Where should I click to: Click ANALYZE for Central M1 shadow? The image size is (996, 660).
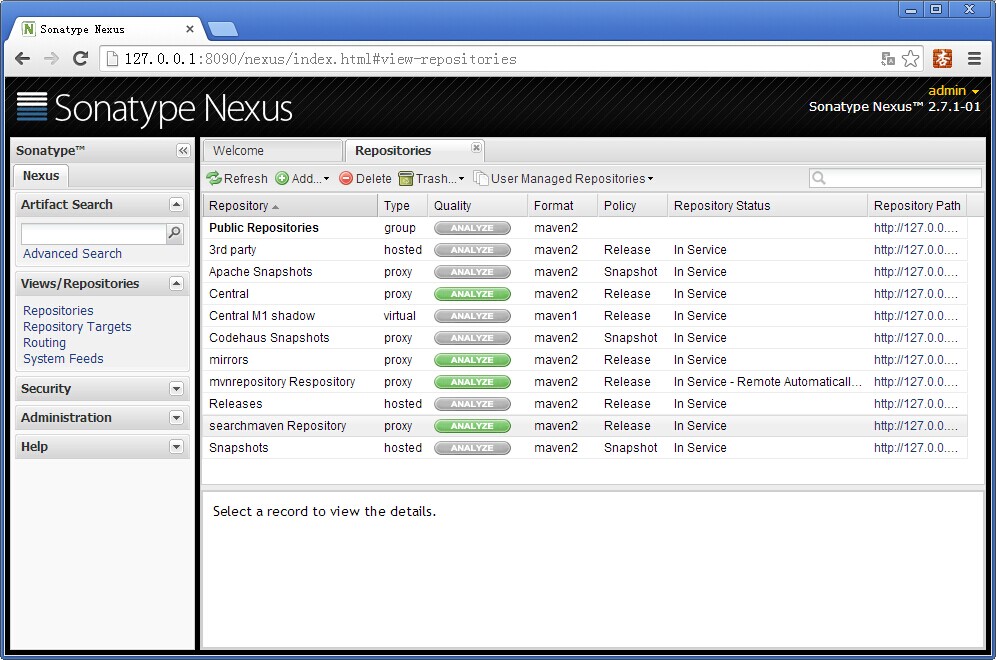(472, 316)
